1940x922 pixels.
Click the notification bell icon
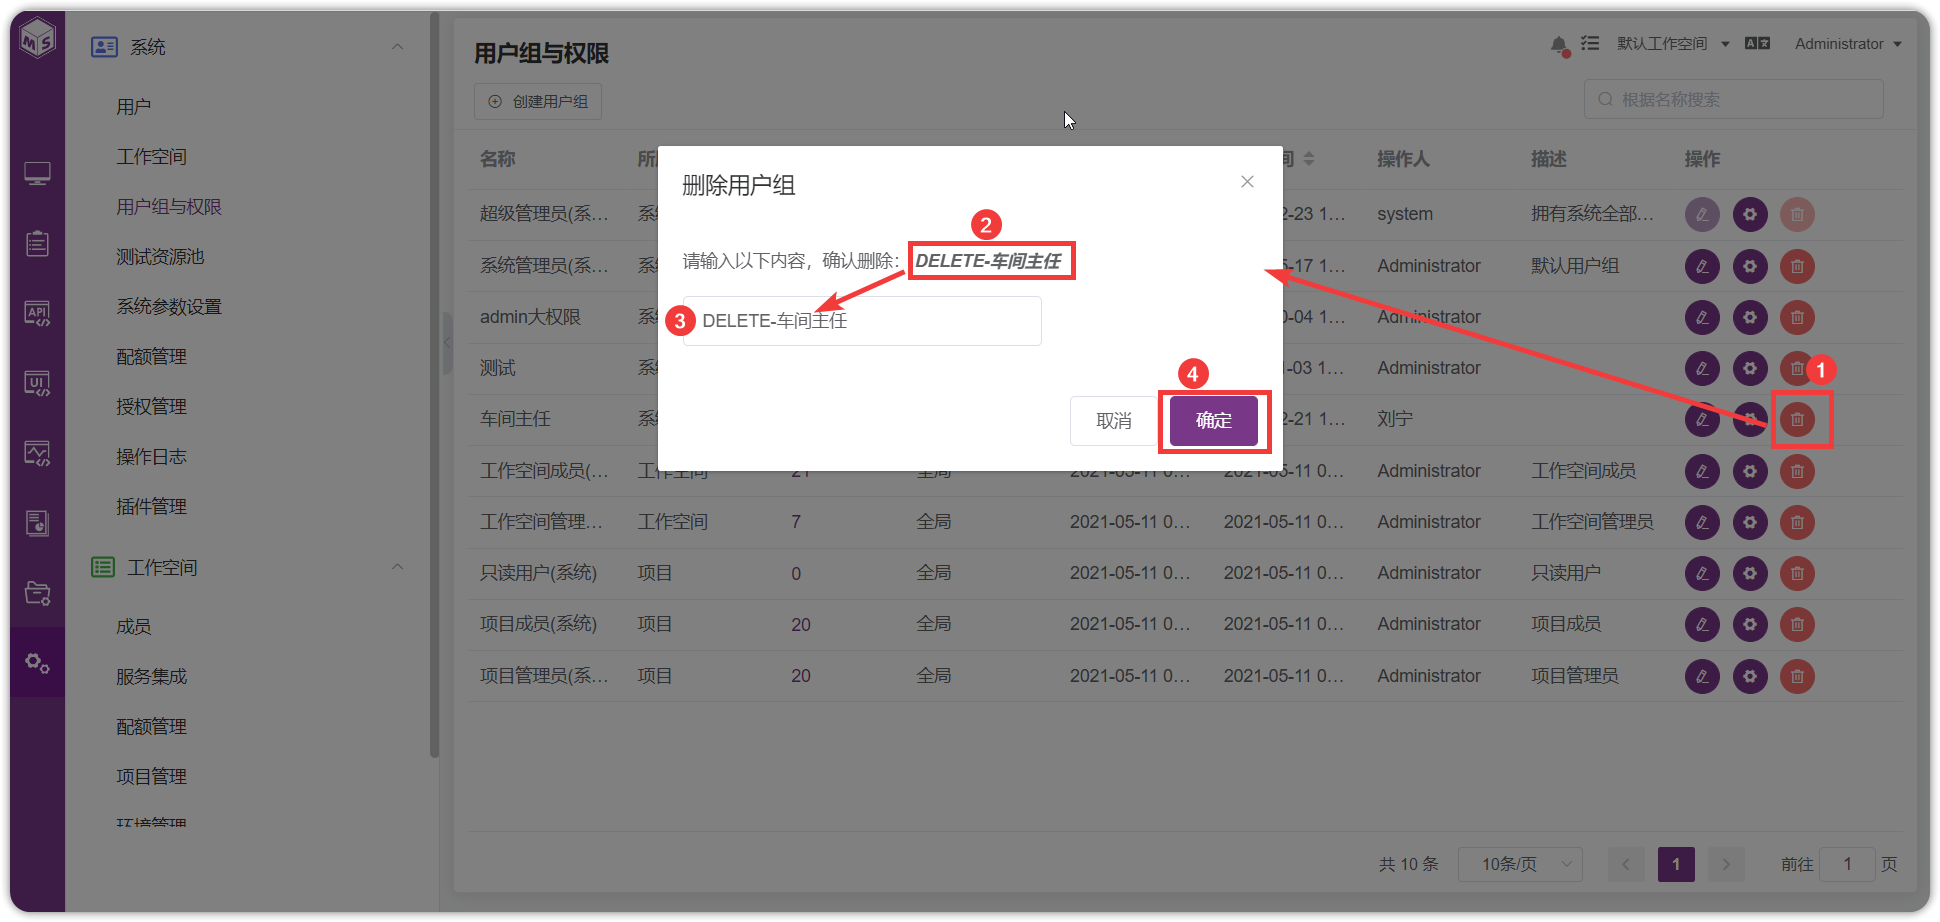click(1559, 45)
